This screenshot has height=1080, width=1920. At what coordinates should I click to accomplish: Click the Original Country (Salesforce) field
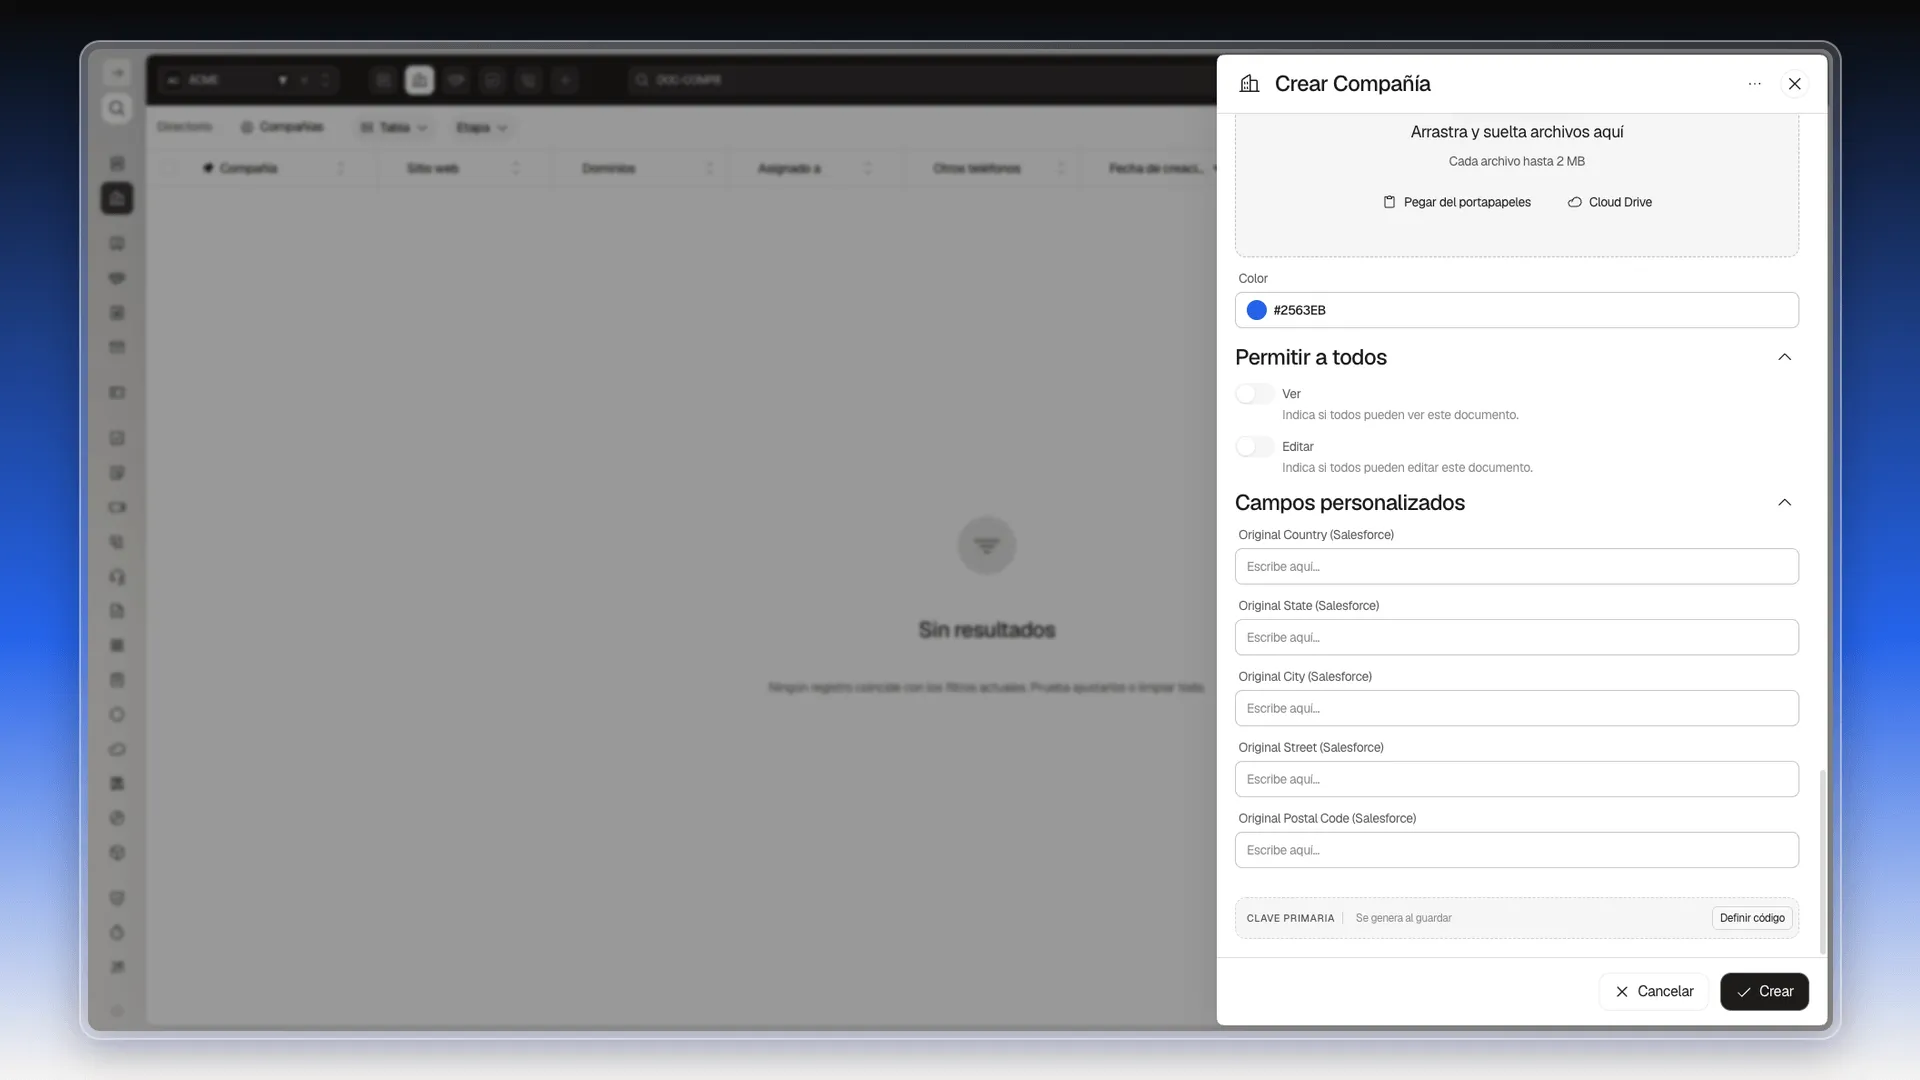[x=1517, y=567]
